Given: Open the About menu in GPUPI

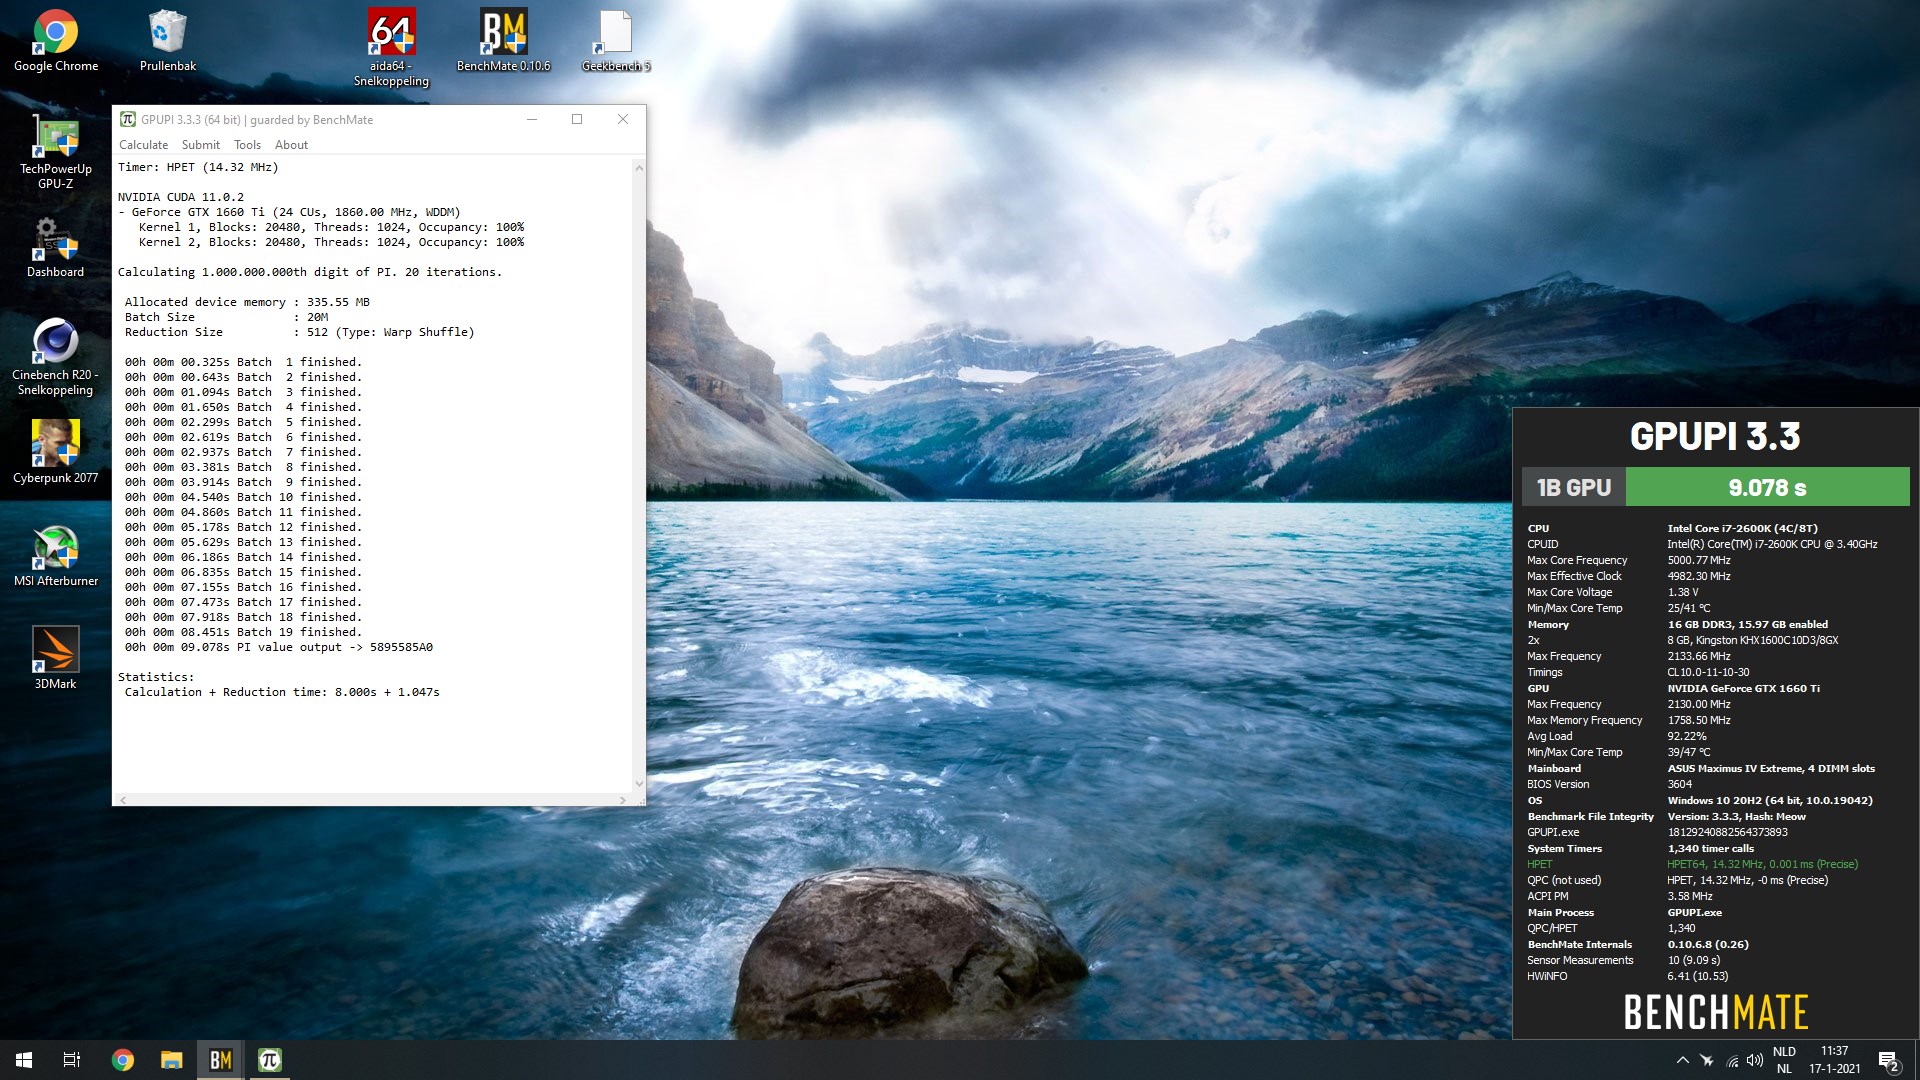Looking at the screenshot, I should [291, 144].
